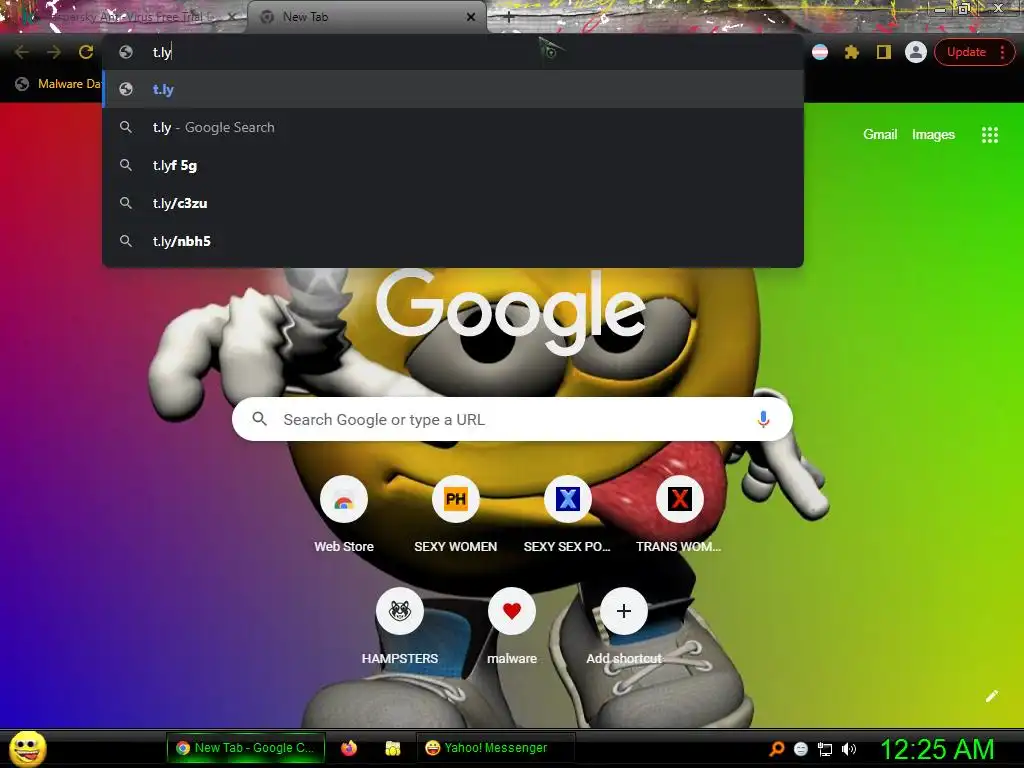Click the striped extension icon beside the address bar
Viewport: 1024px width, 768px height.
[820, 52]
